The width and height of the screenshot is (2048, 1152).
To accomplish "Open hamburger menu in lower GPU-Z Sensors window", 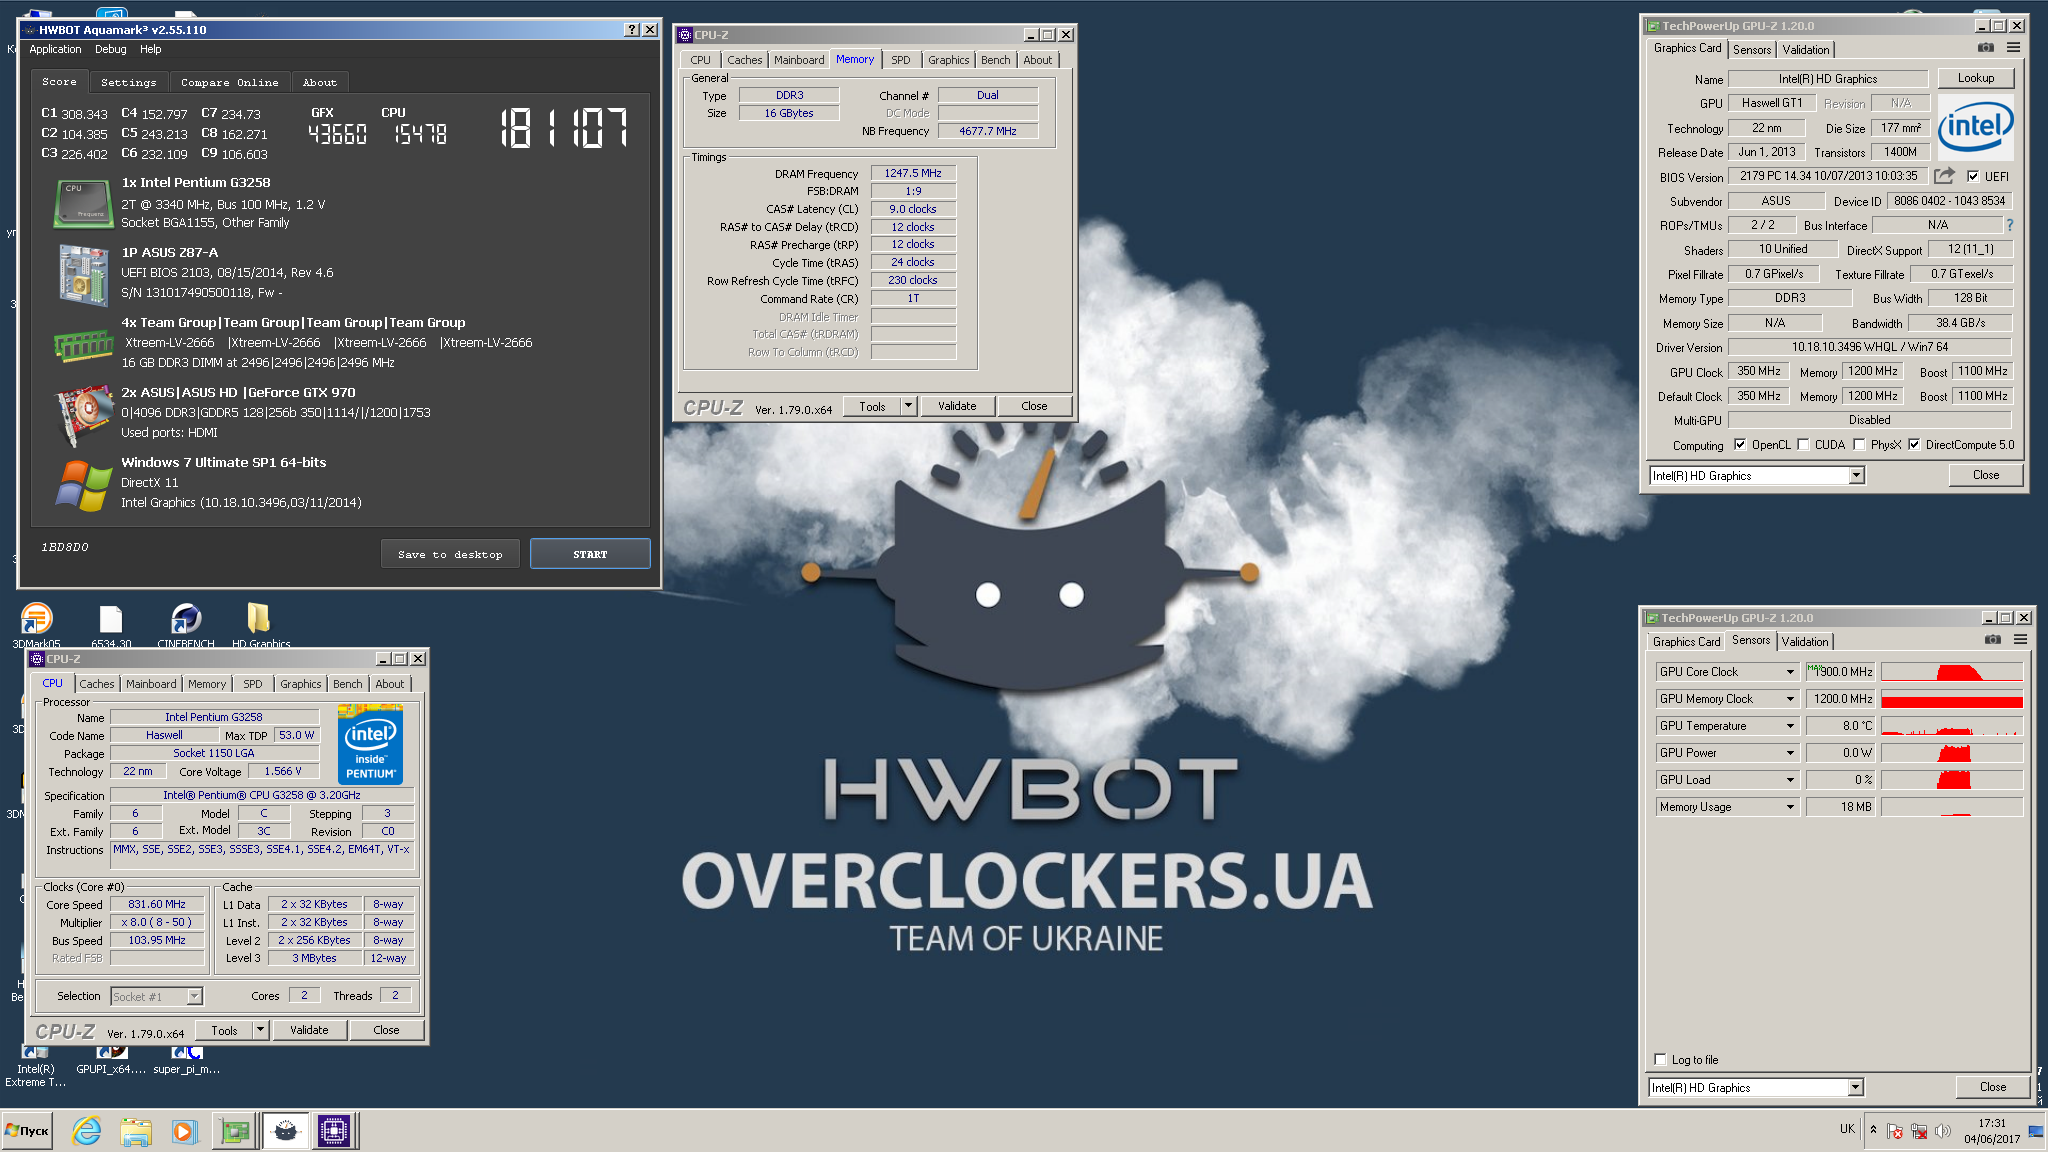I will point(2020,640).
